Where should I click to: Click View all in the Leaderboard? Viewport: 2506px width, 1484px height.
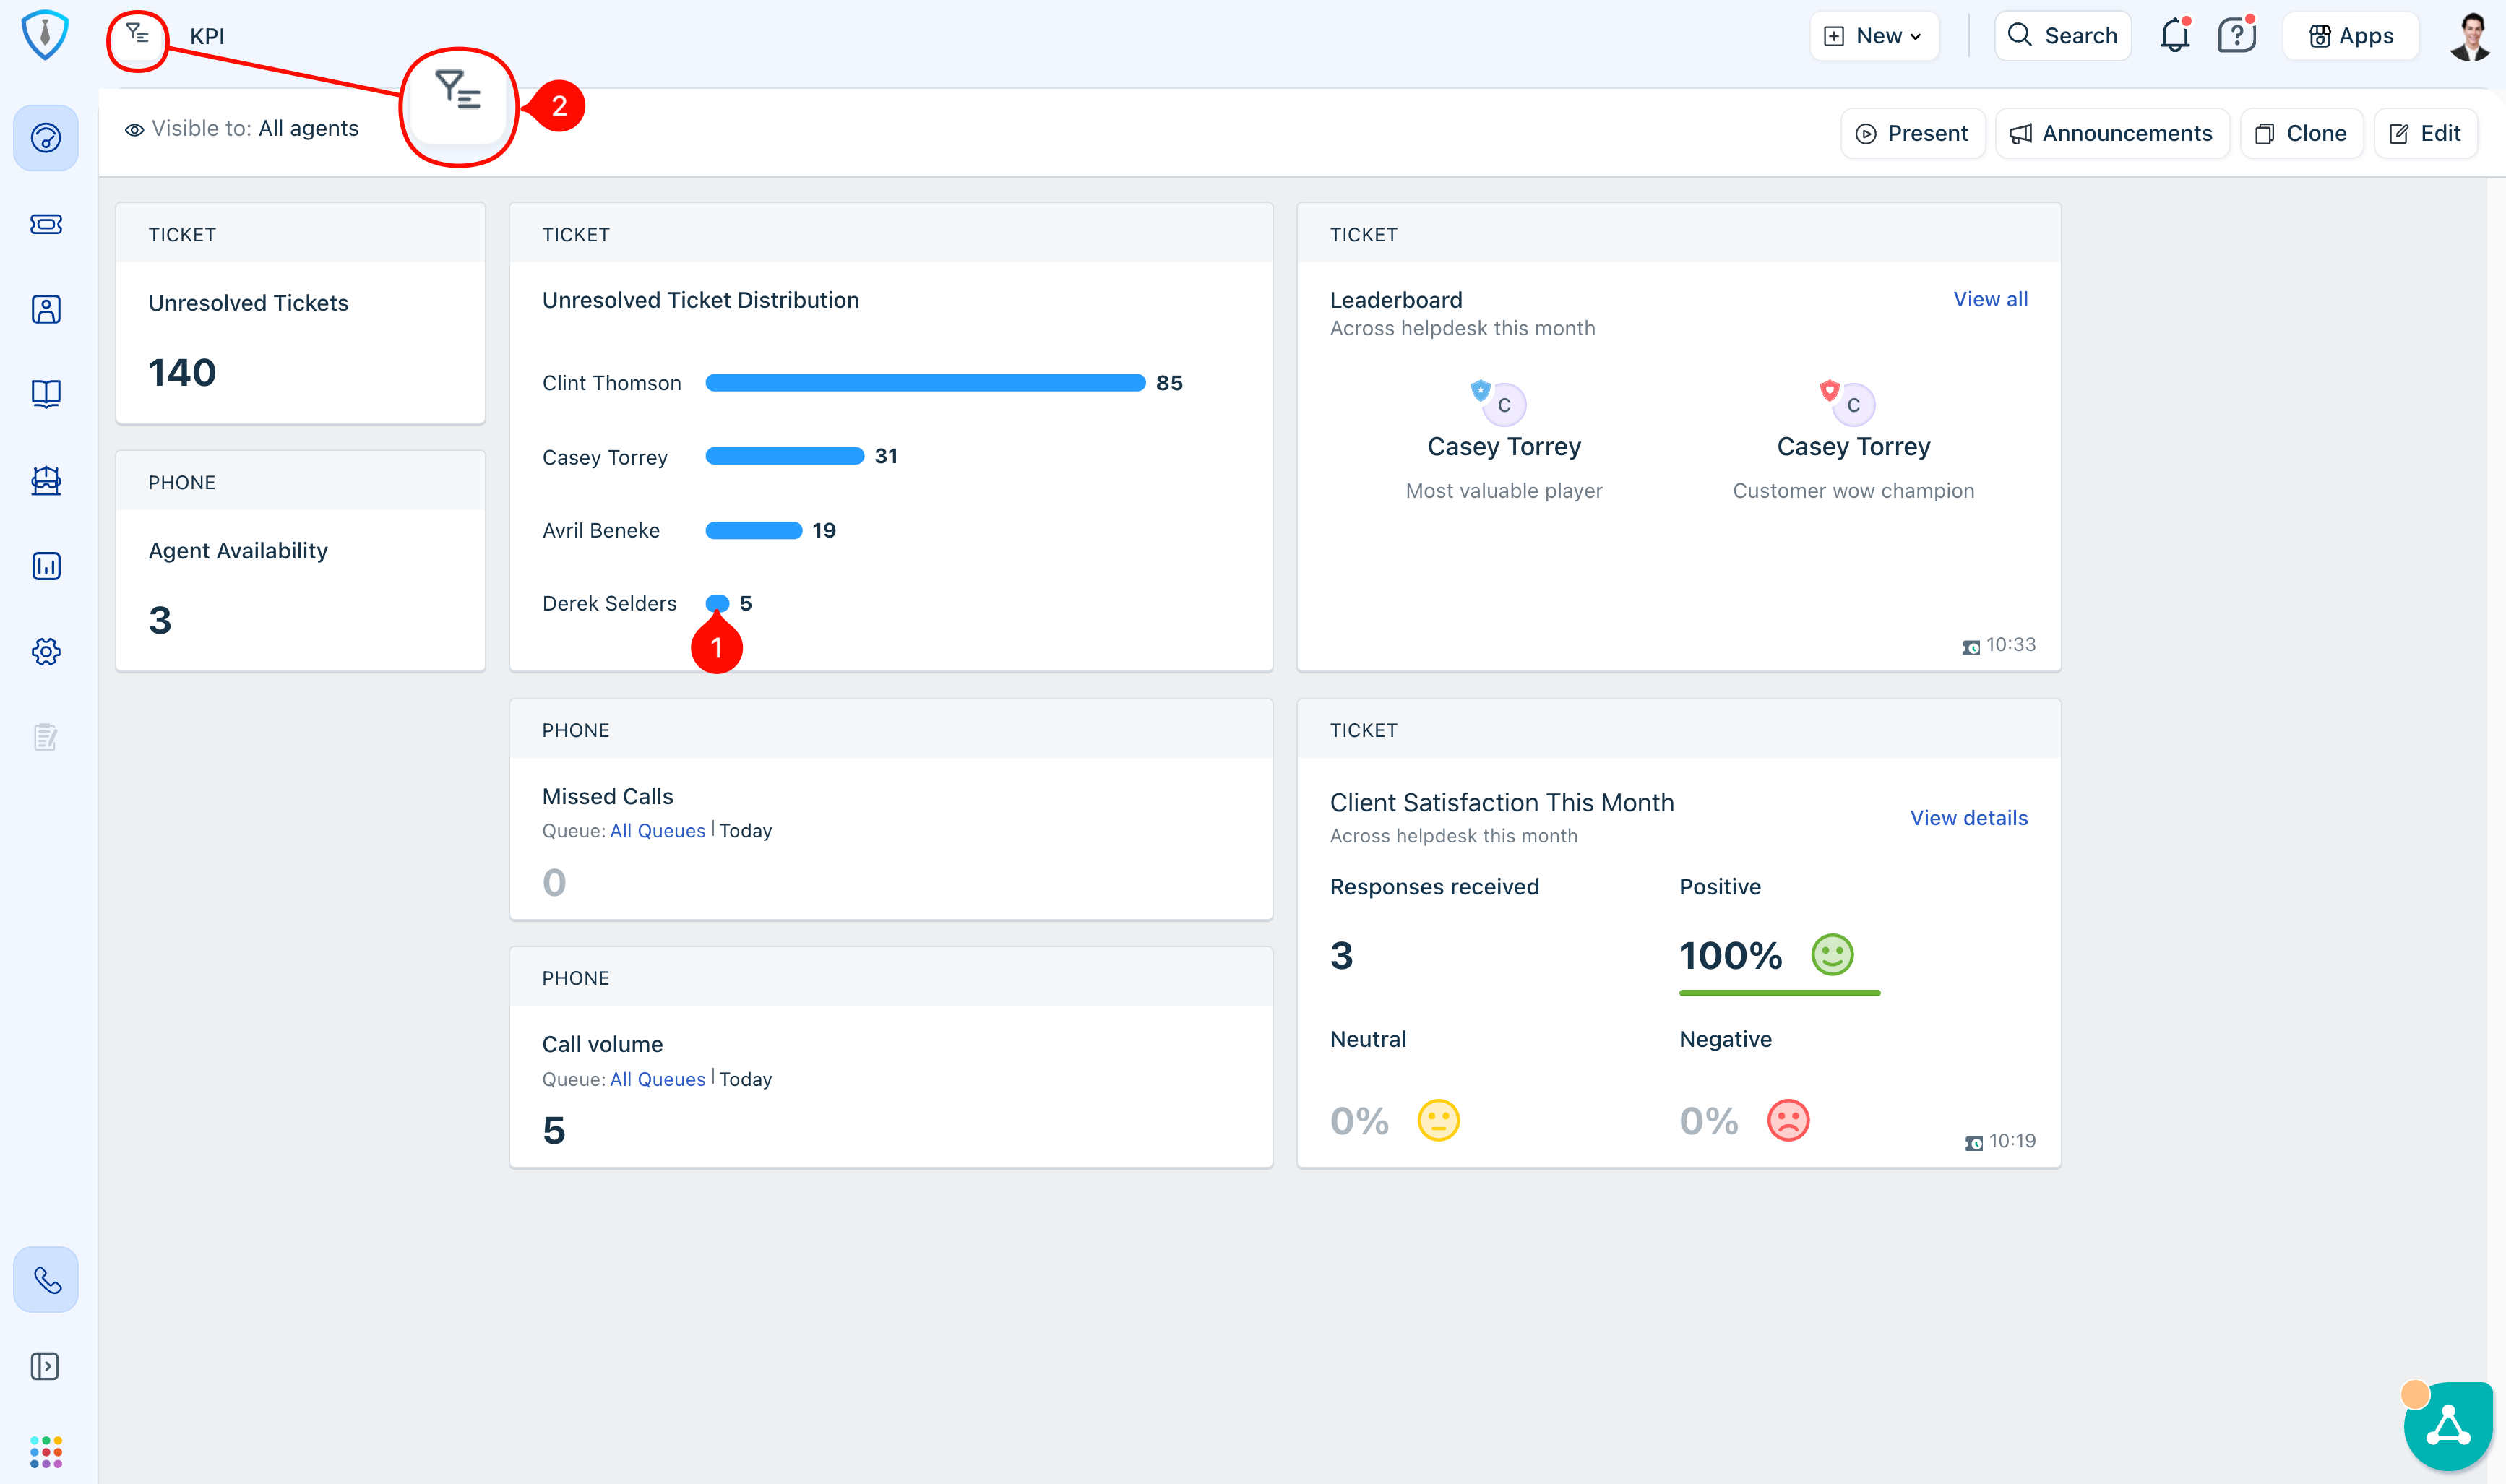tap(1990, 299)
